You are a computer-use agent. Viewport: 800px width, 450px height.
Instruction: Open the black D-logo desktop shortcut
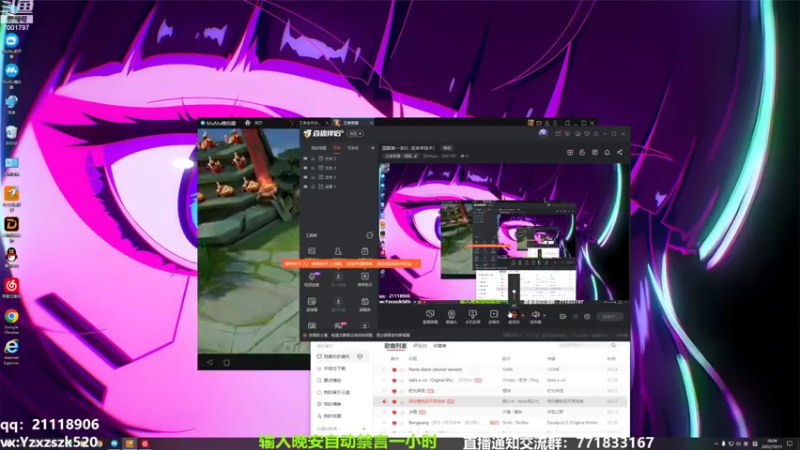pyautogui.click(x=11, y=227)
